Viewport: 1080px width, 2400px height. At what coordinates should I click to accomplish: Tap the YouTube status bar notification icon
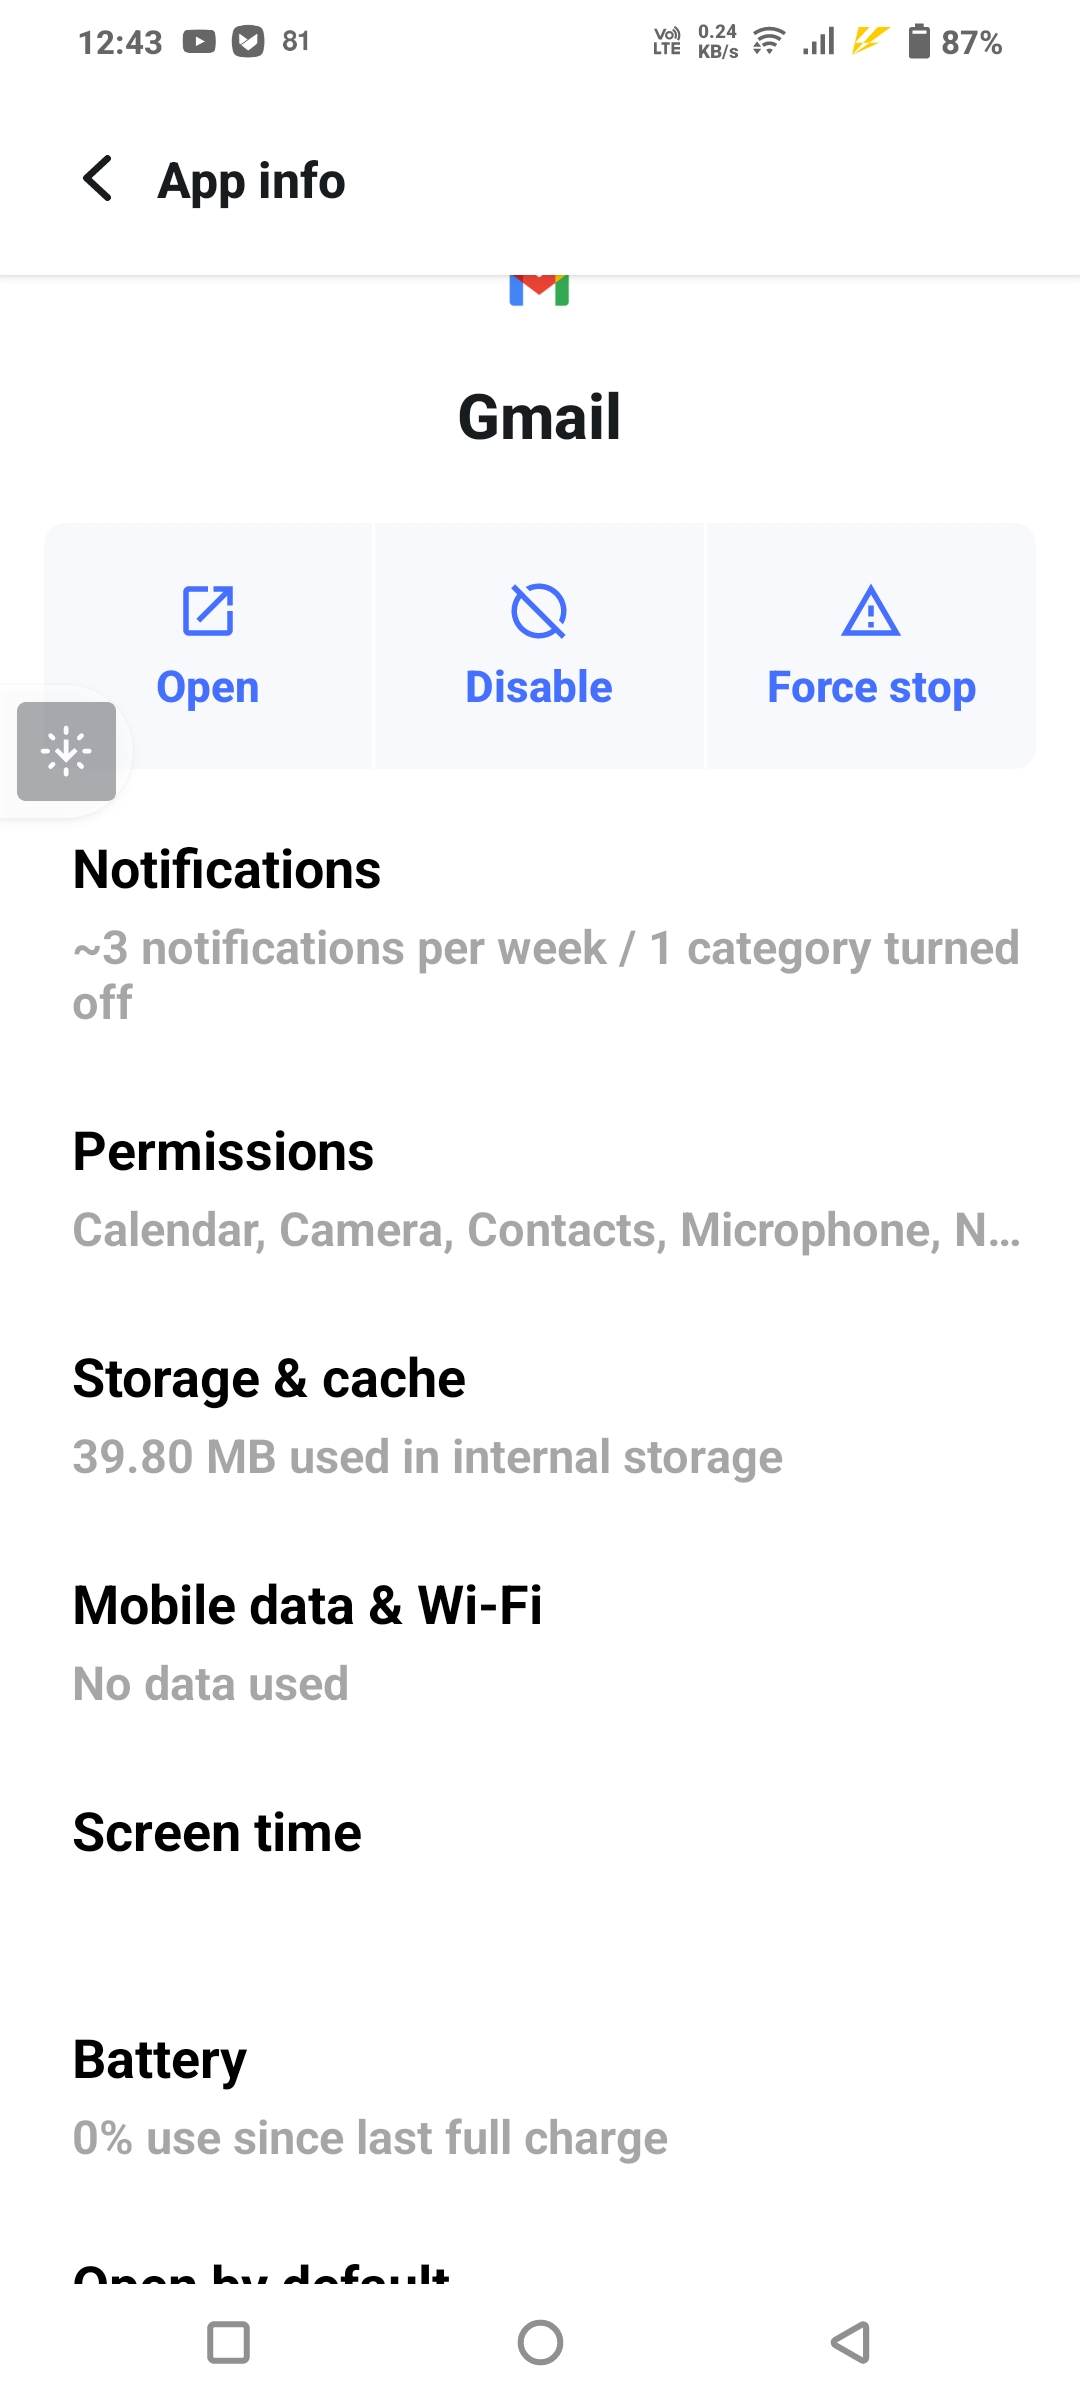[x=199, y=42]
